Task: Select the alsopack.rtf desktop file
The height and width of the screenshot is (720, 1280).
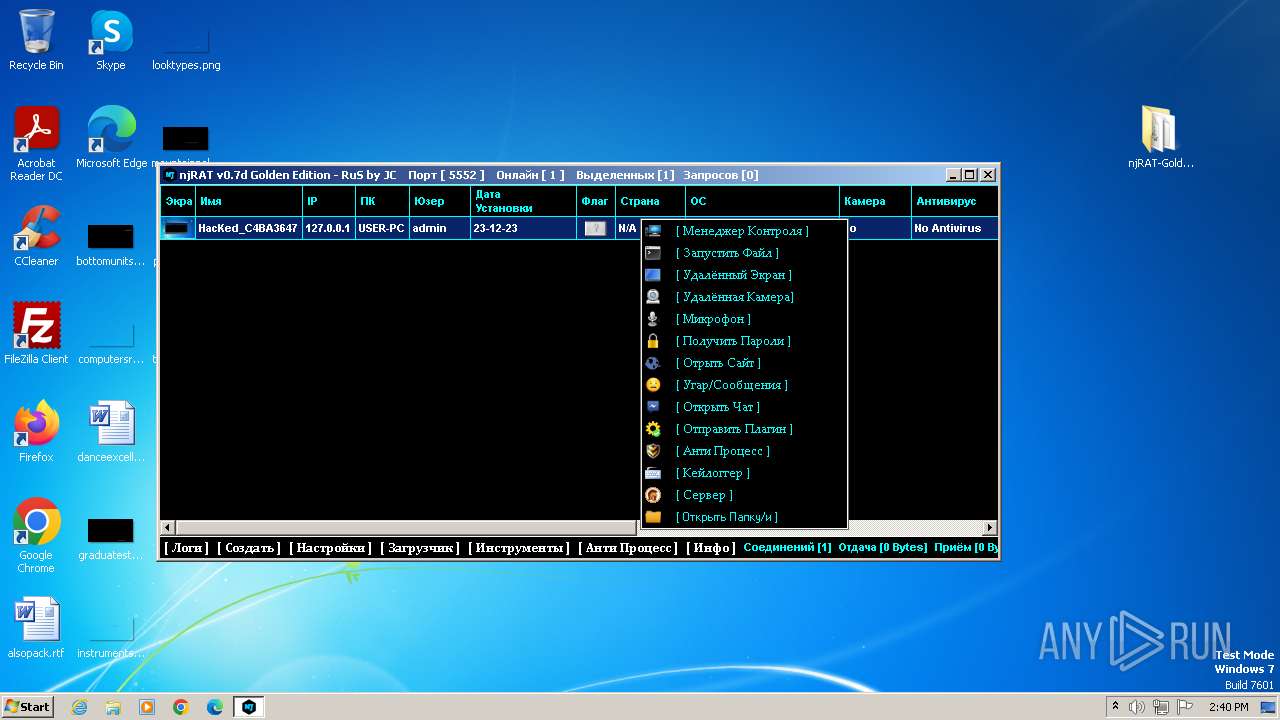Action: click(x=36, y=628)
